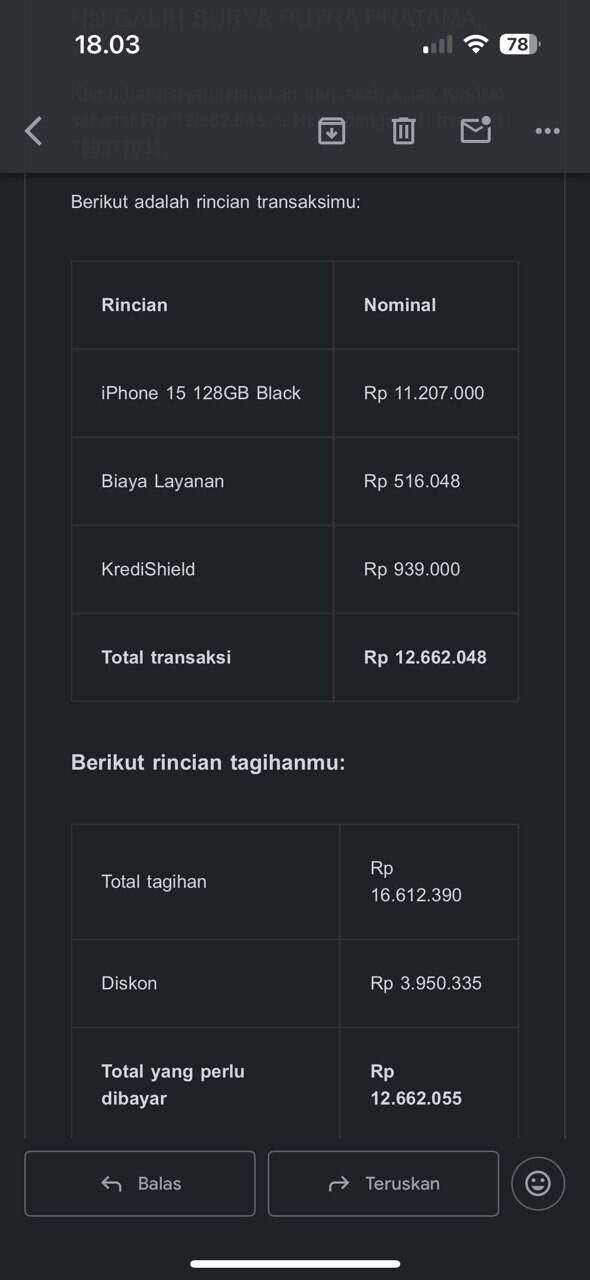The width and height of the screenshot is (590, 1280).
Task: Tap the emoji reaction smiley icon
Action: (538, 1184)
